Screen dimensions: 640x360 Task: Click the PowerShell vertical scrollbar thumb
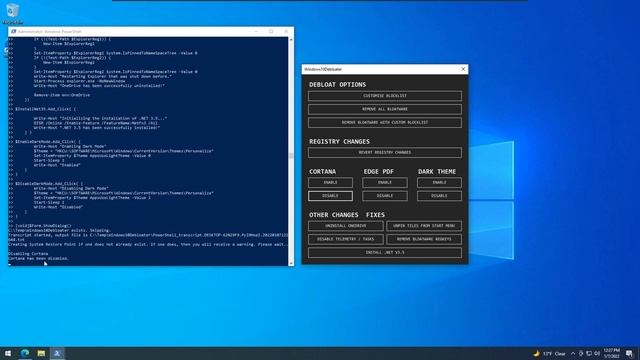point(291,156)
